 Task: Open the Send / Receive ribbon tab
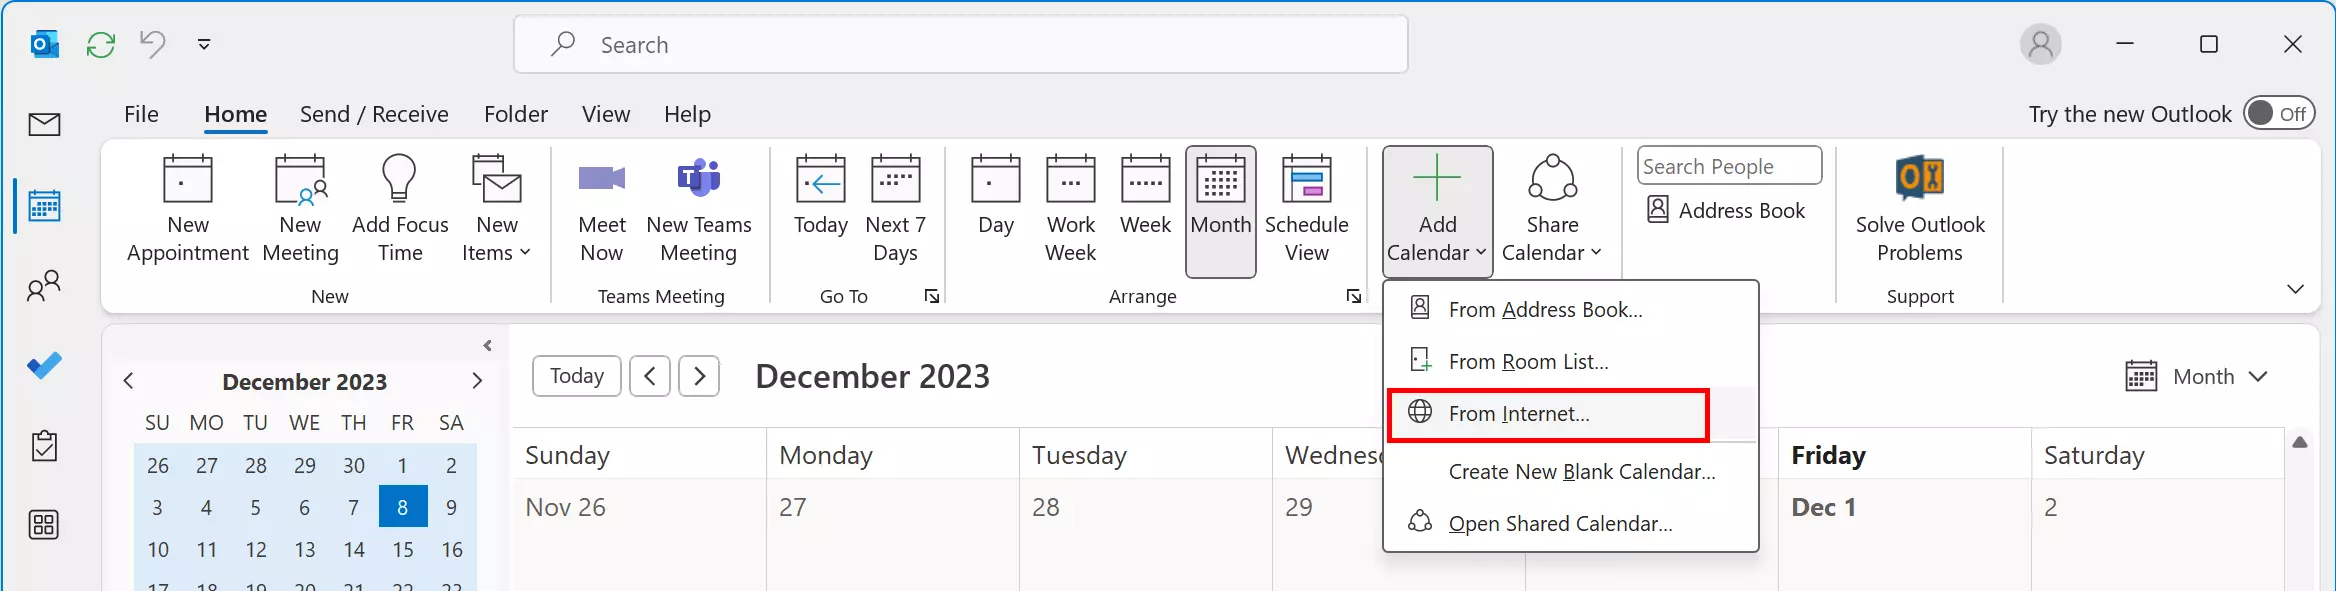[375, 113]
